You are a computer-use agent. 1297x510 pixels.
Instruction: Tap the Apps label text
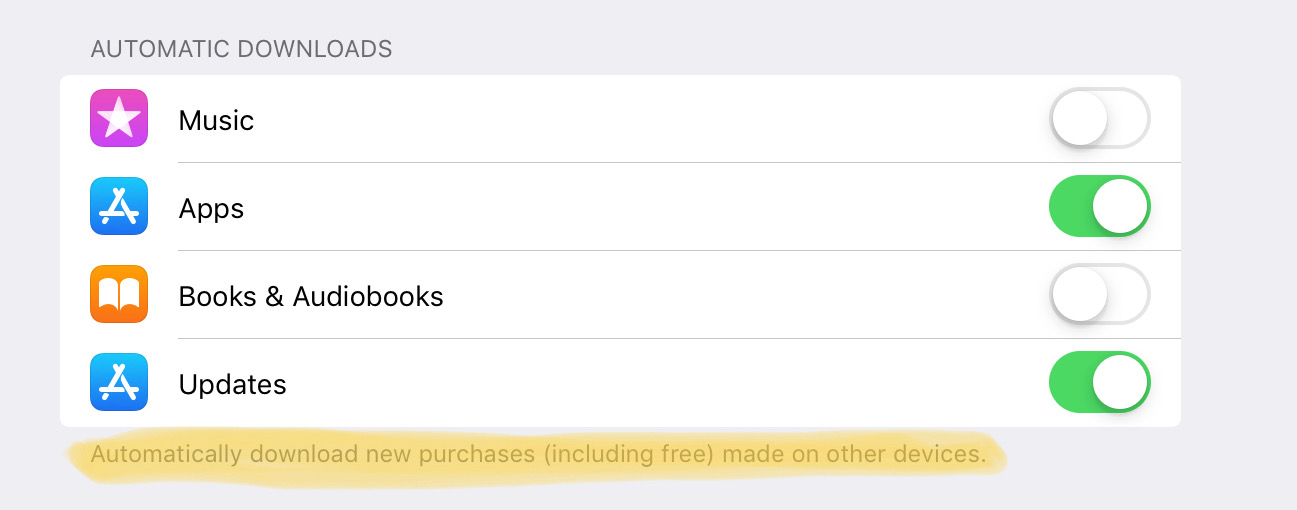211,209
